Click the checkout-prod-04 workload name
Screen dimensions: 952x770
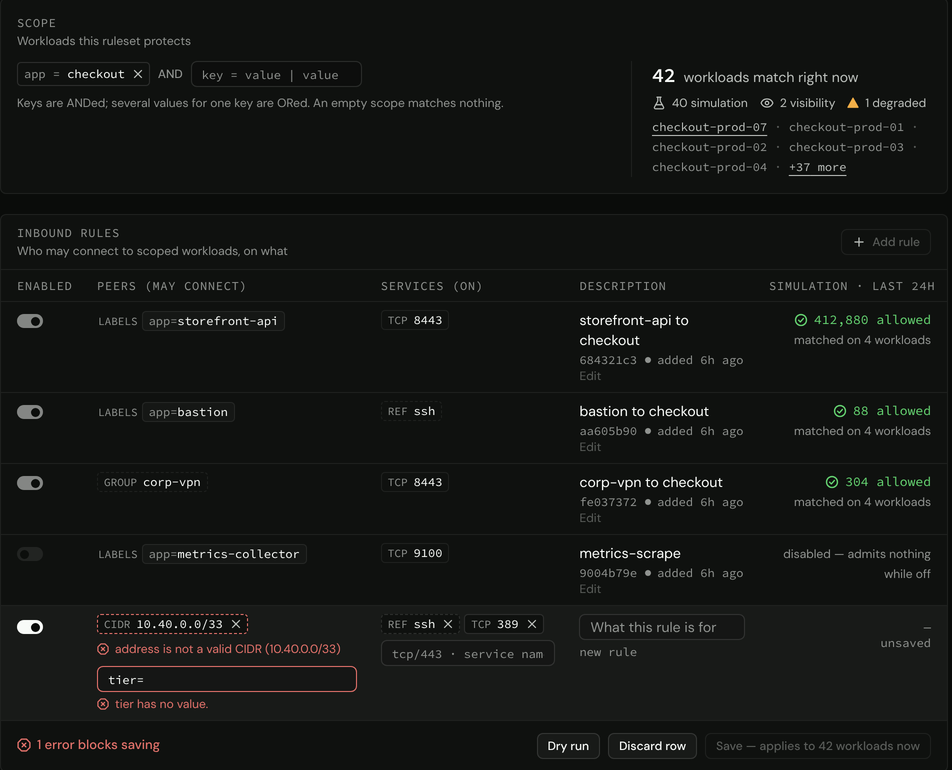point(709,168)
